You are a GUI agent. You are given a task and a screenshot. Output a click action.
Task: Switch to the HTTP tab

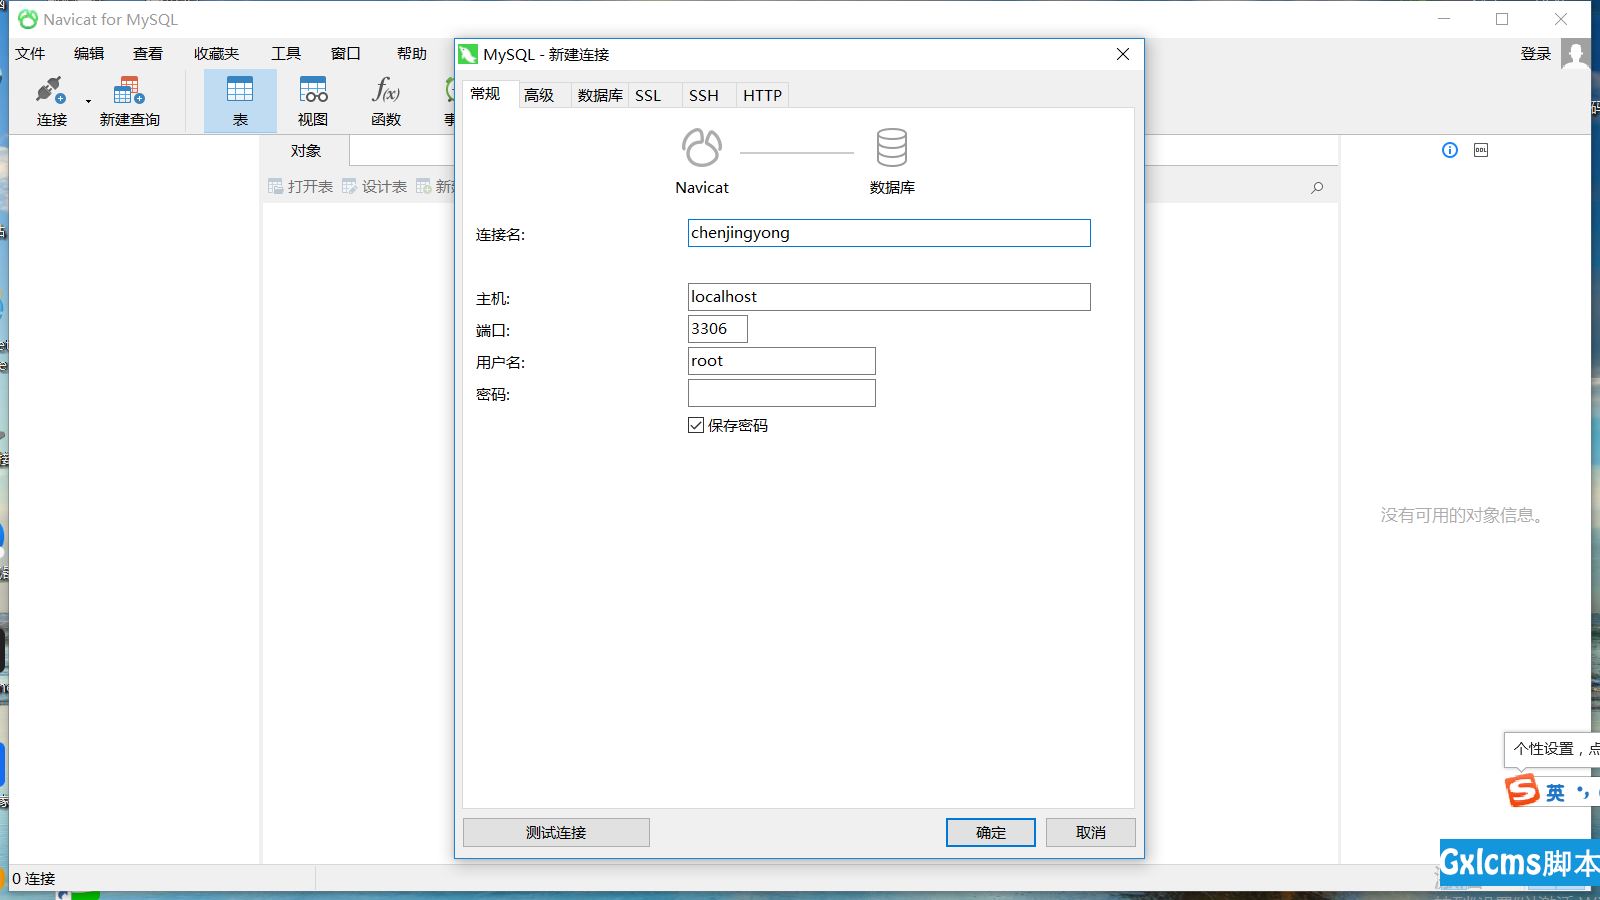click(762, 95)
